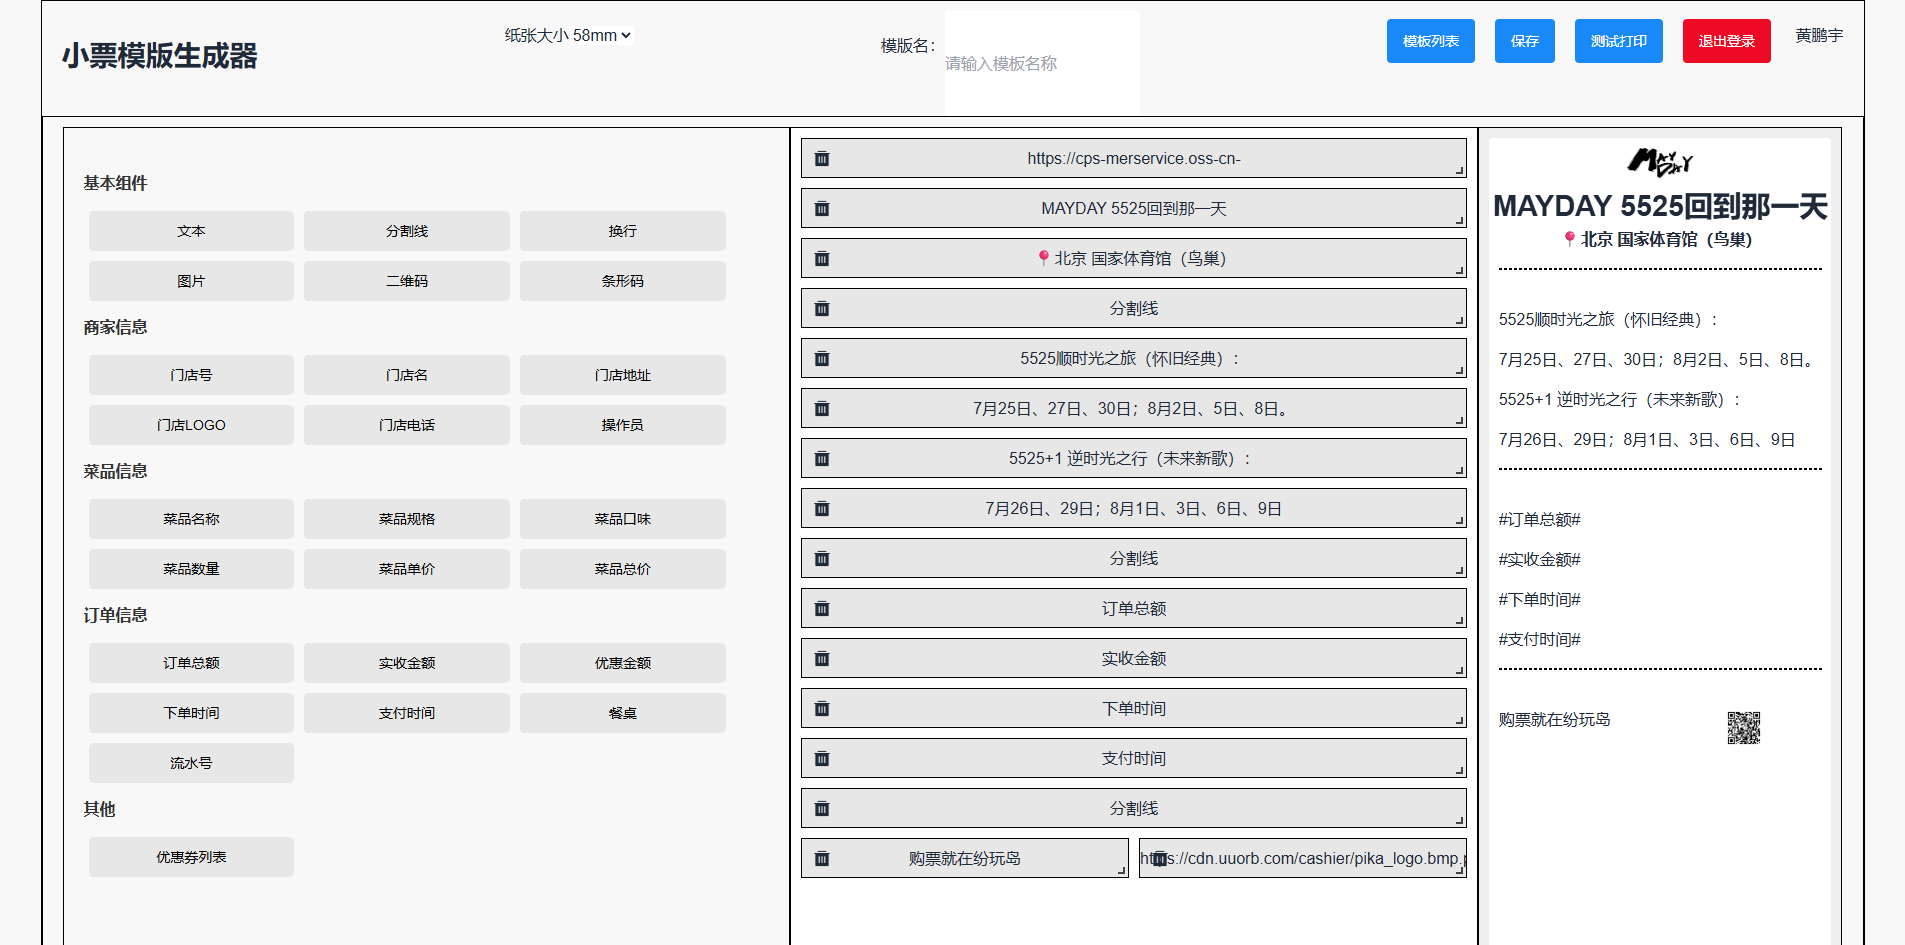
Task: Click trash icon on MAYDAY 5525回到那一天 row
Action: [822, 209]
